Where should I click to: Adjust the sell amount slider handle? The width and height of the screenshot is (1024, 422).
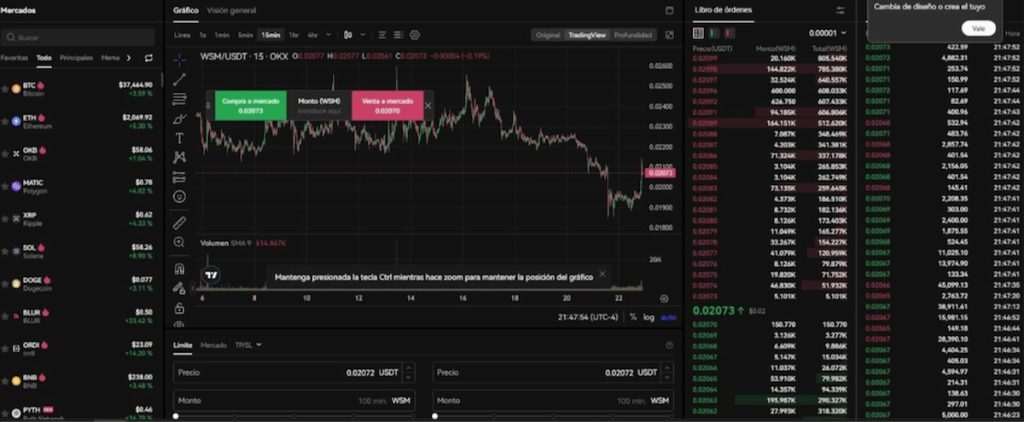[x=435, y=416]
